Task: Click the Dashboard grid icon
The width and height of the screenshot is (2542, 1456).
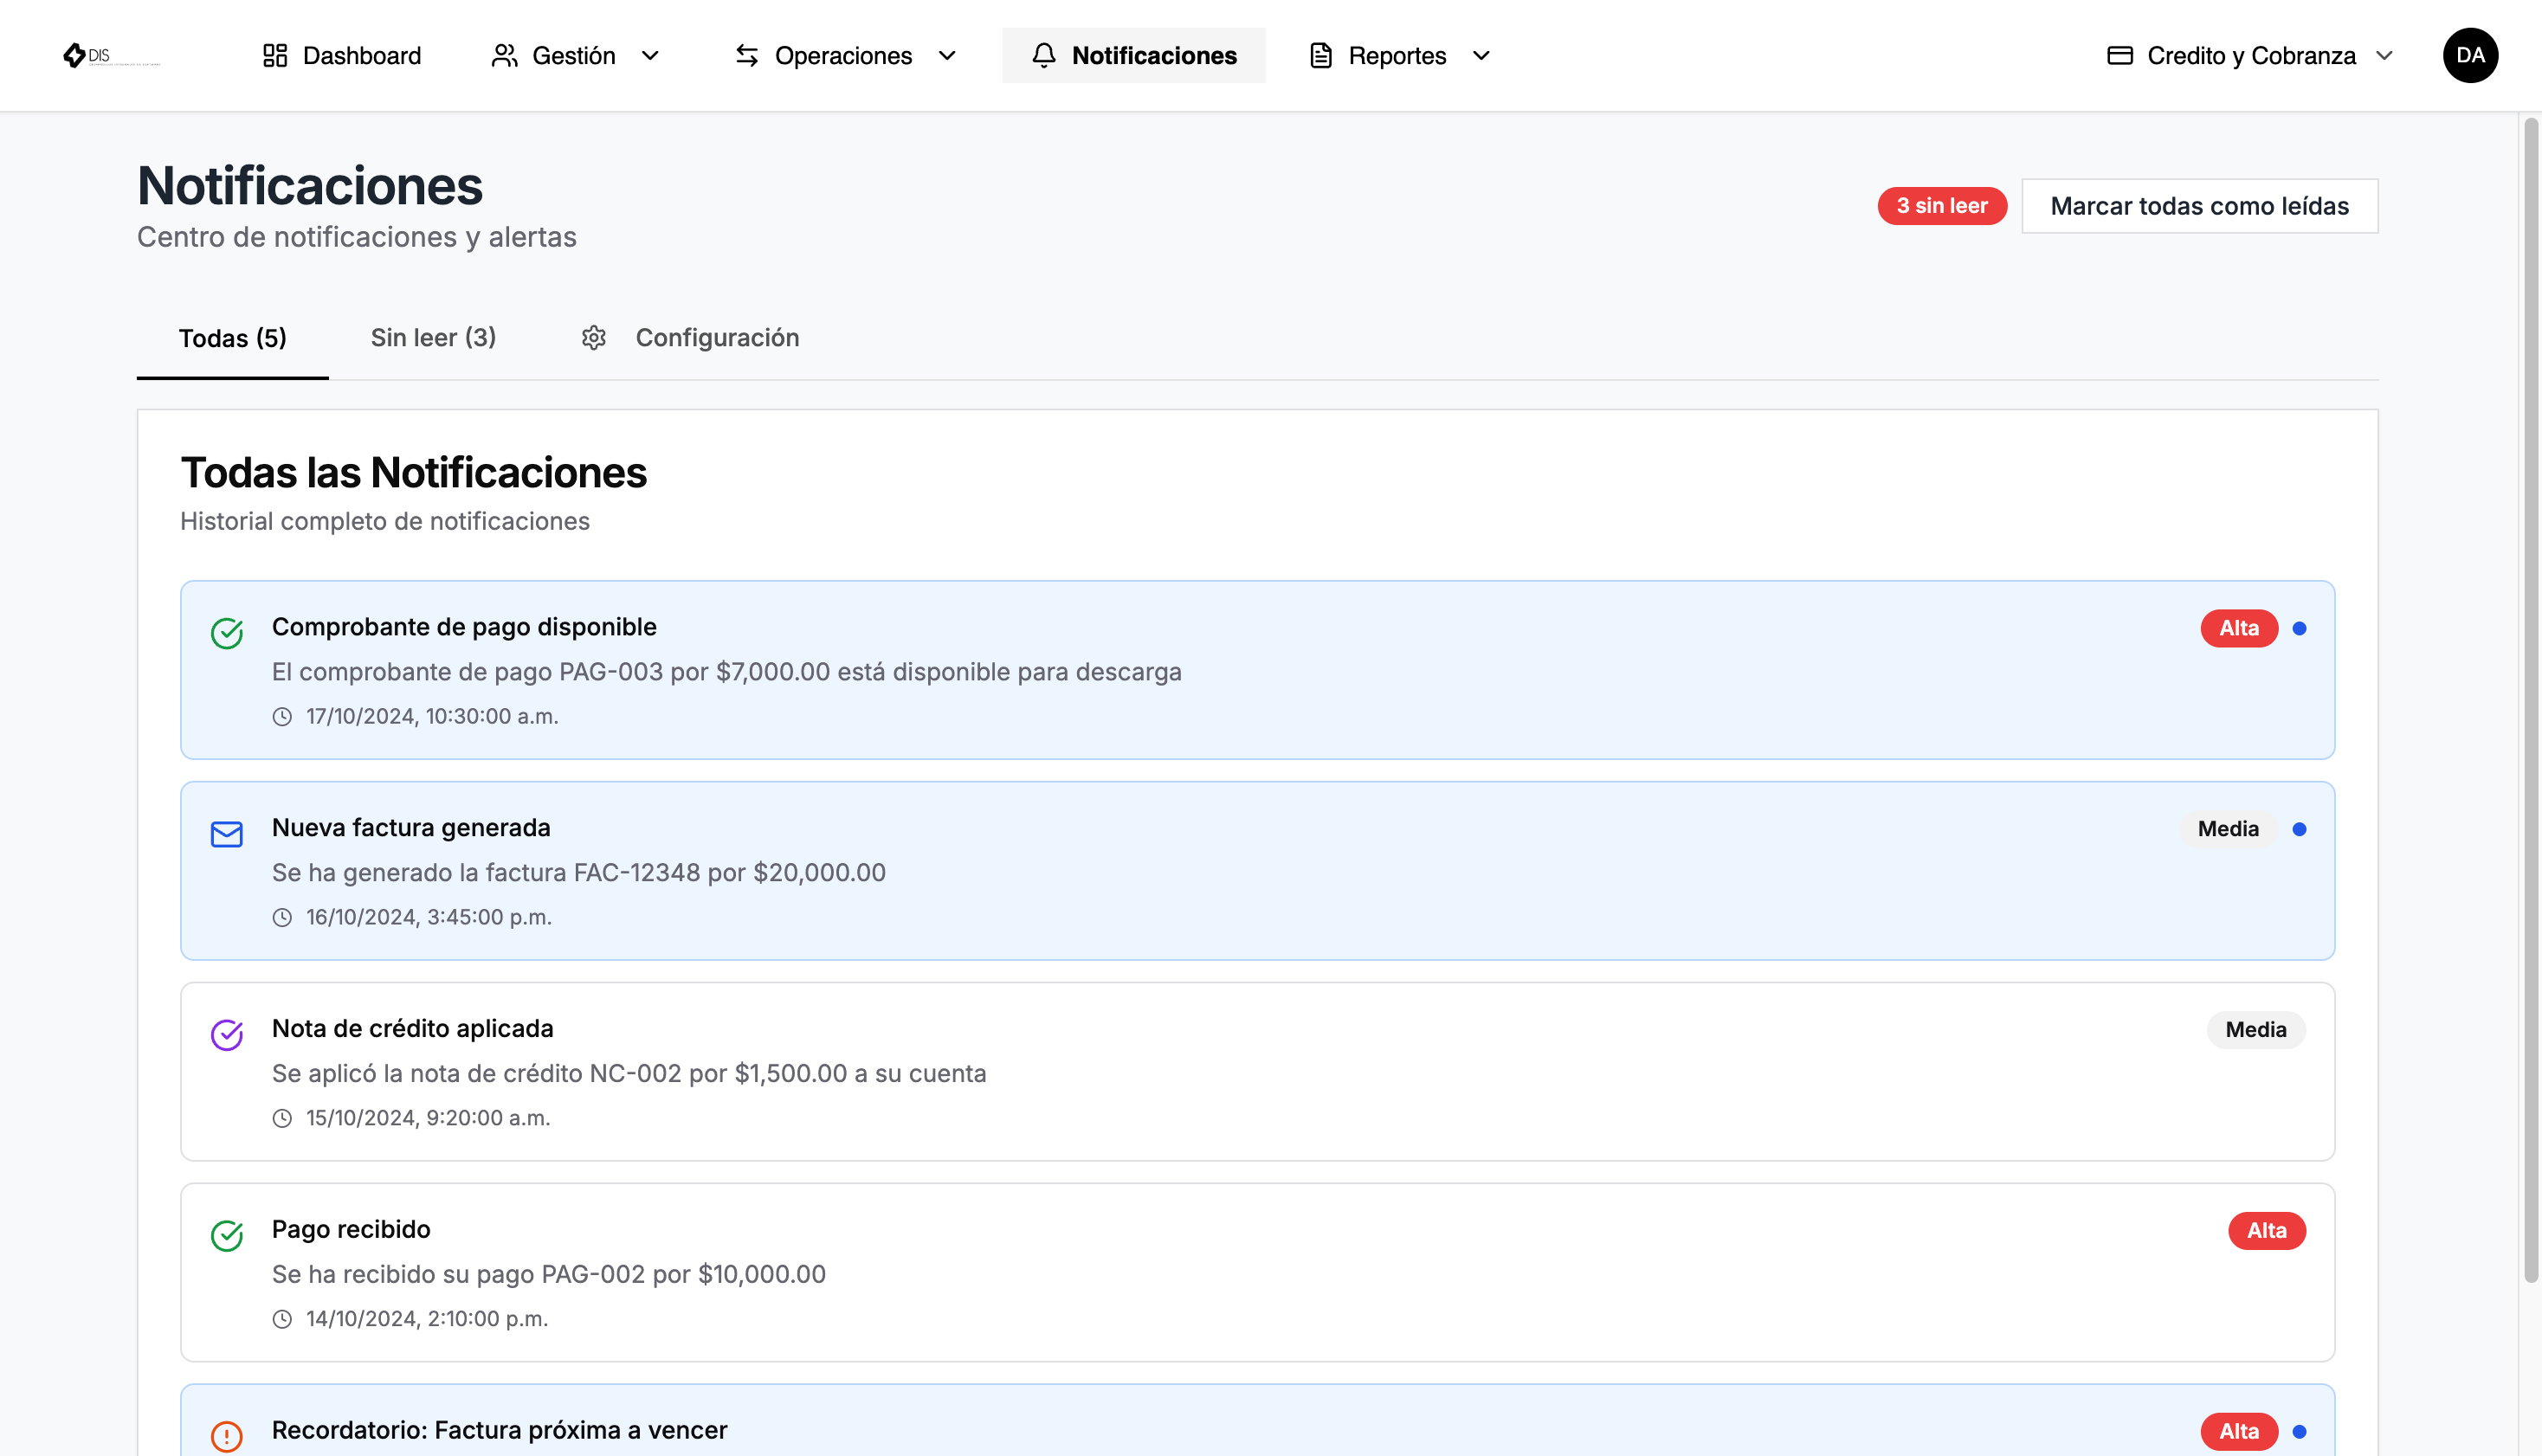Action: [275, 55]
